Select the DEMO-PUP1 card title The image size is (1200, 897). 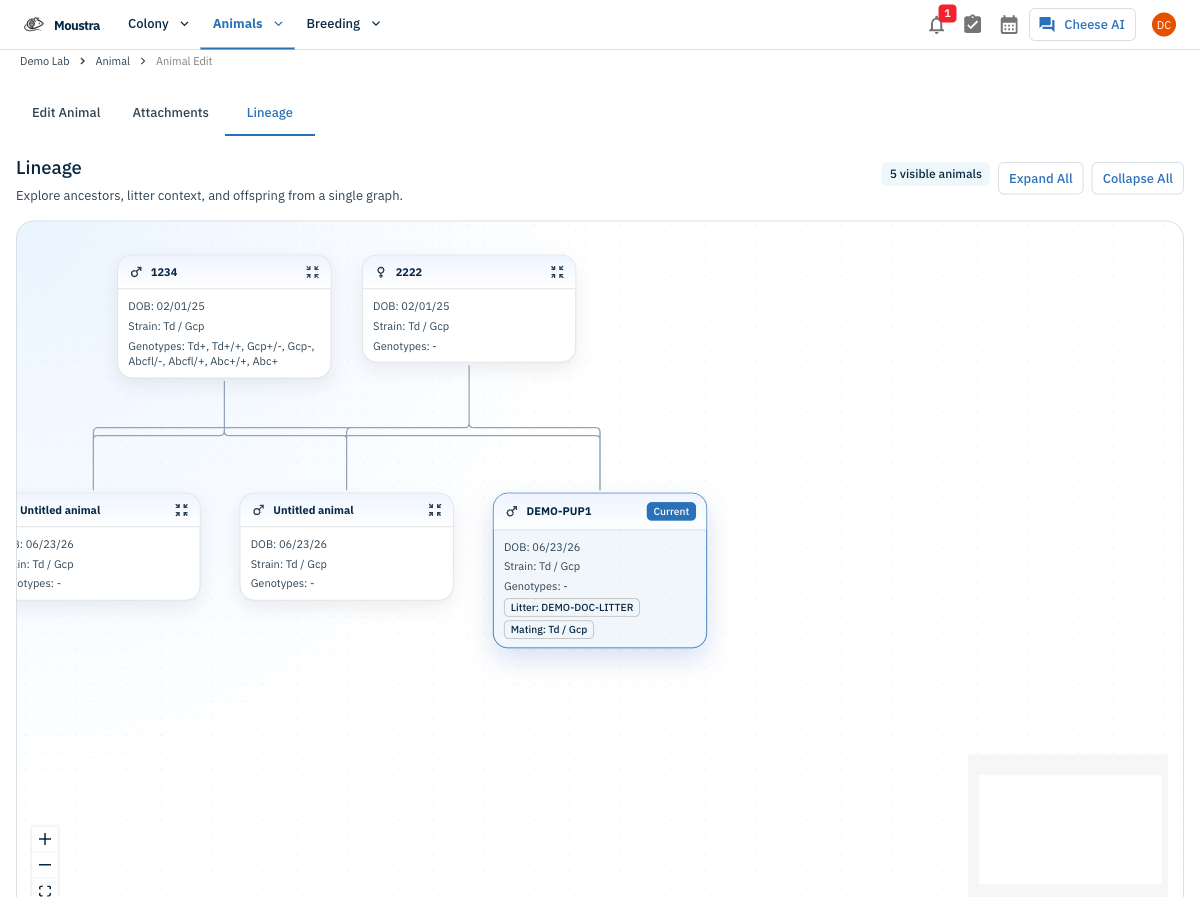tap(559, 511)
